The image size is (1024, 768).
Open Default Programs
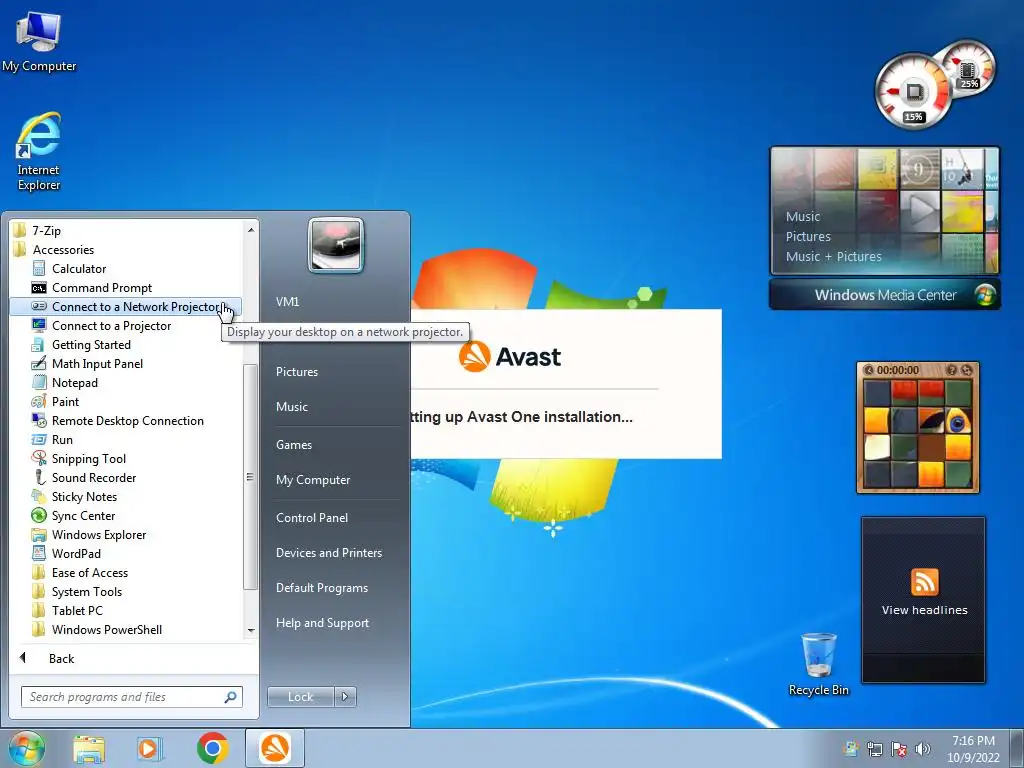pos(321,588)
